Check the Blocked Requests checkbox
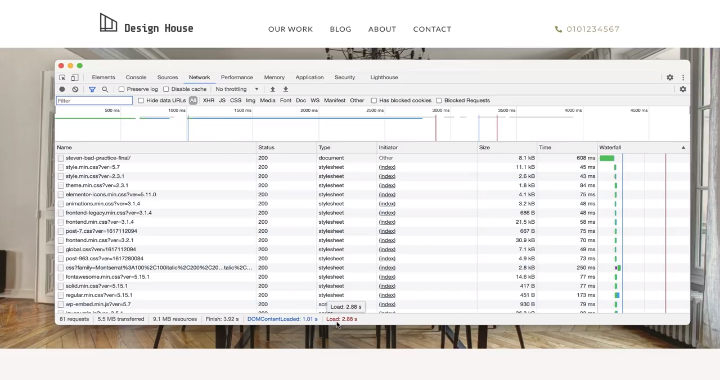Viewport: 720px width, 380px height. 439,101
